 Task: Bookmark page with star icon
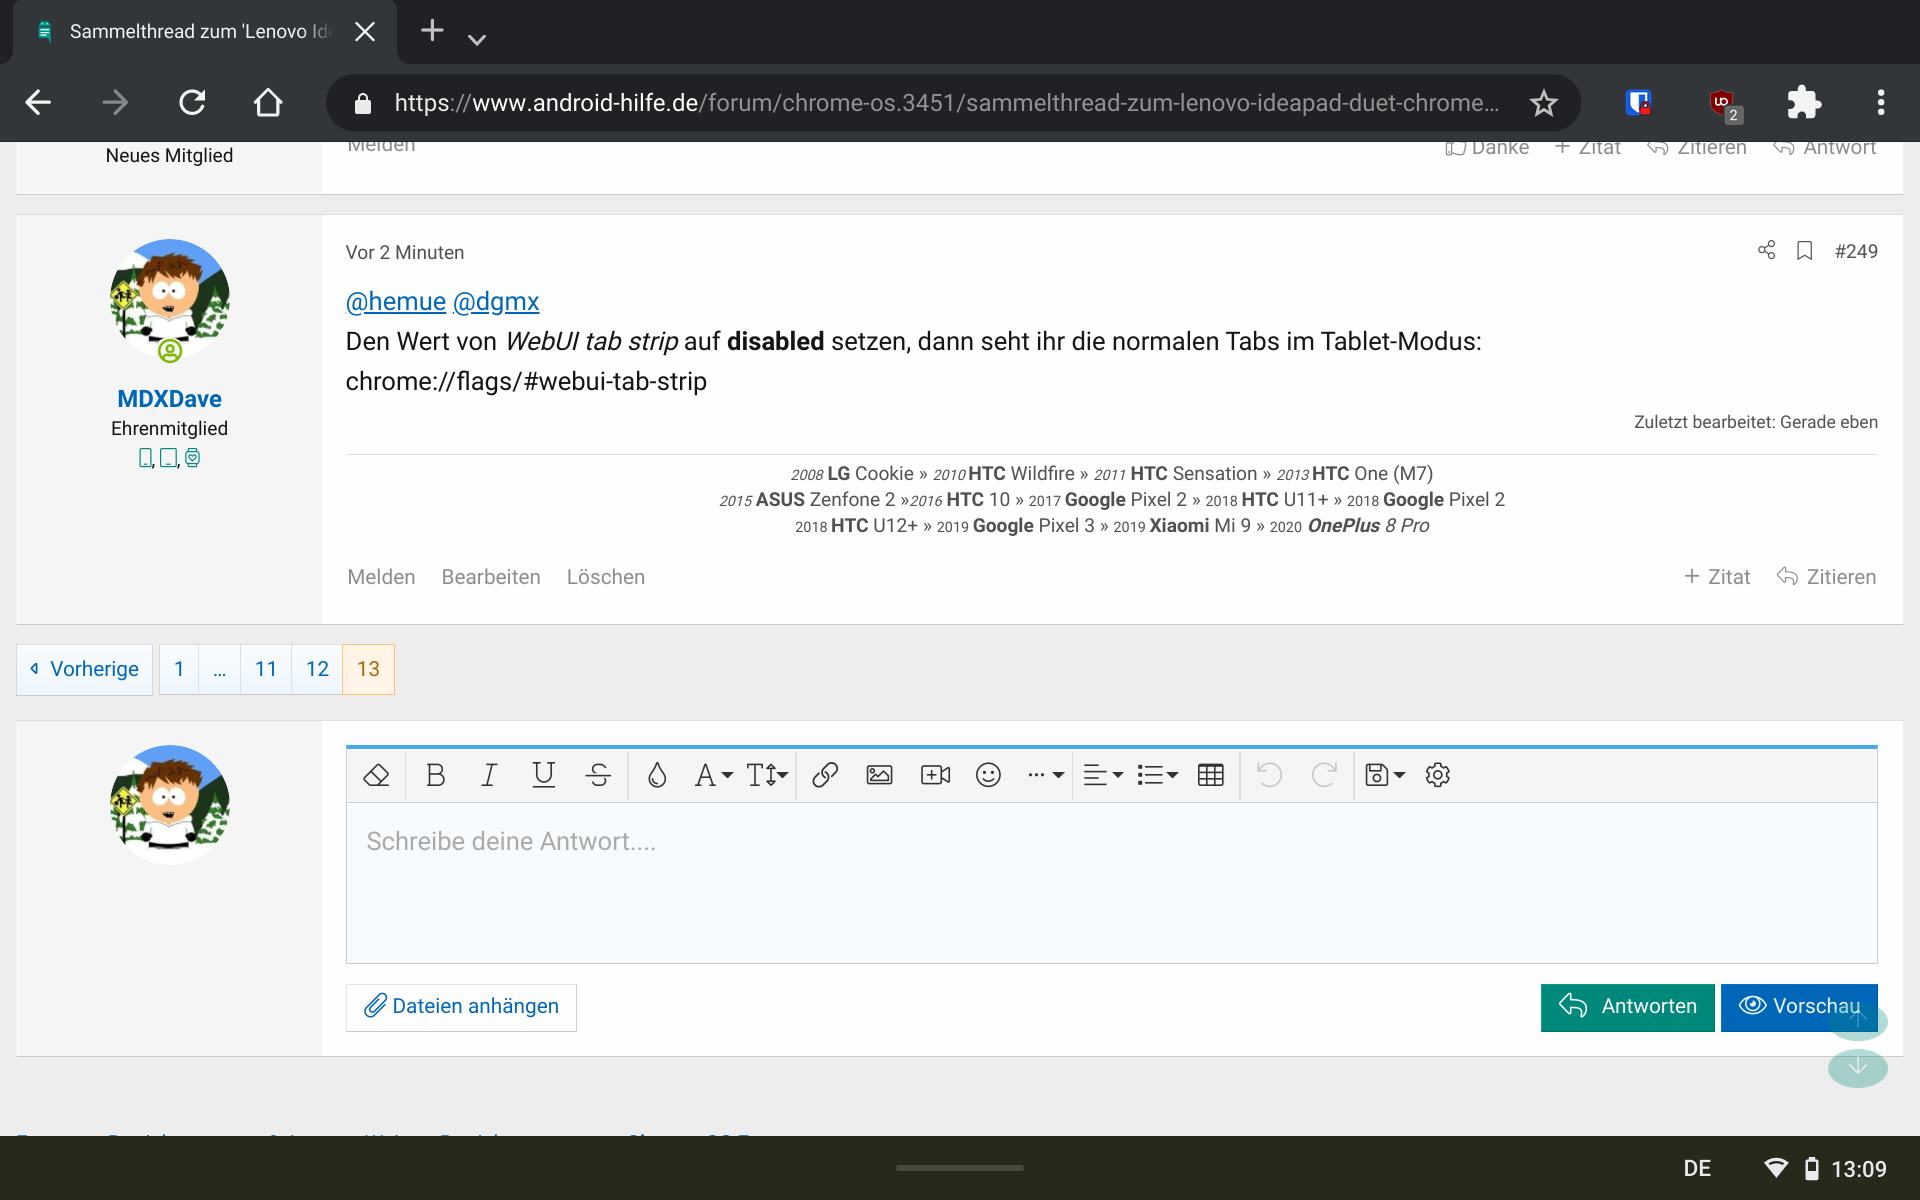pyautogui.click(x=1543, y=102)
